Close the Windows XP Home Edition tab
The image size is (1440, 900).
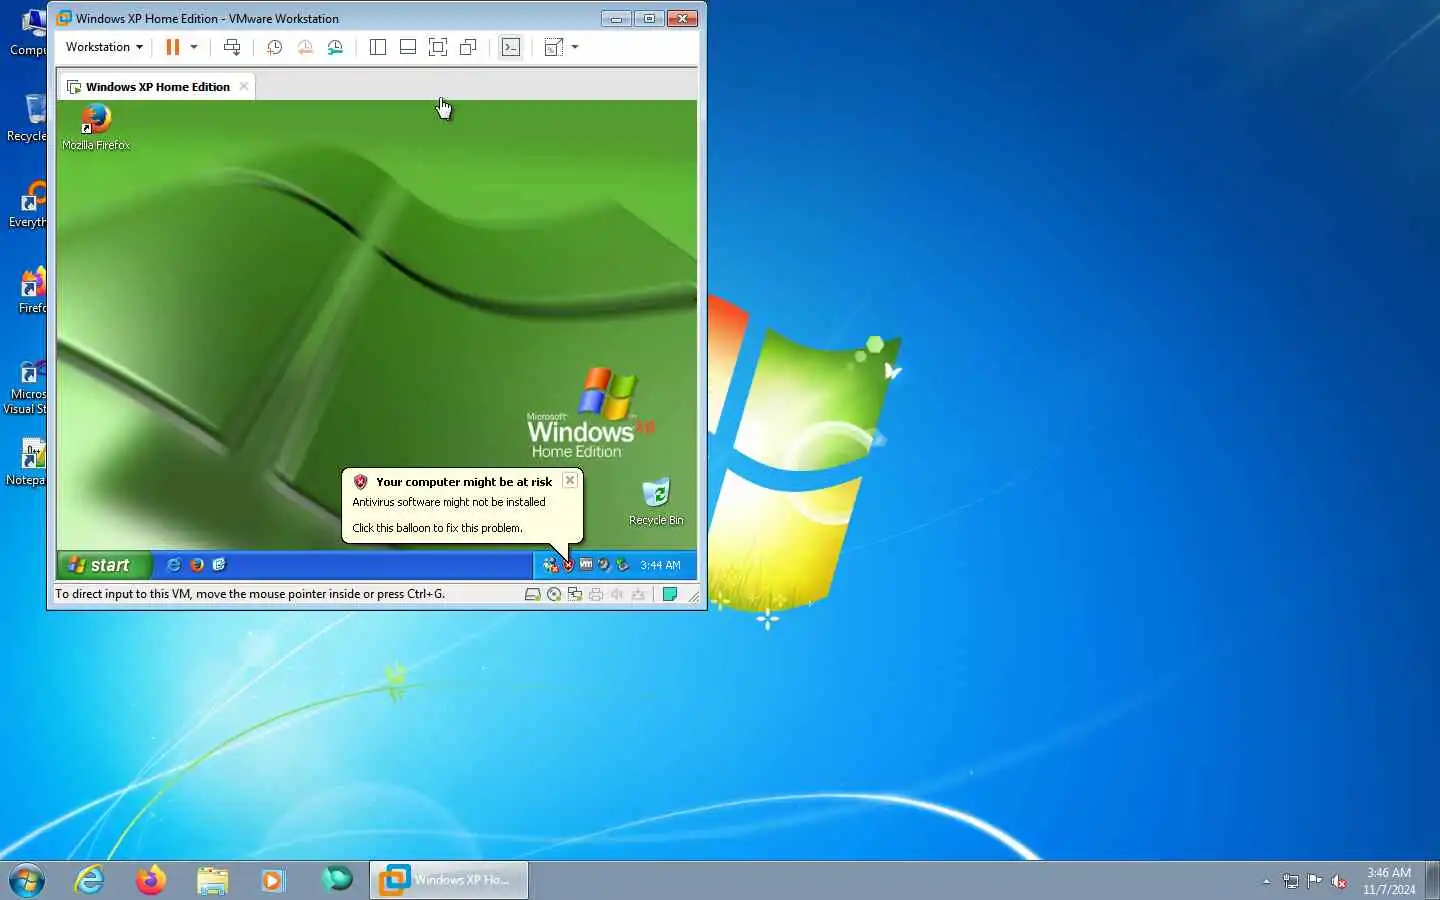pyautogui.click(x=244, y=86)
